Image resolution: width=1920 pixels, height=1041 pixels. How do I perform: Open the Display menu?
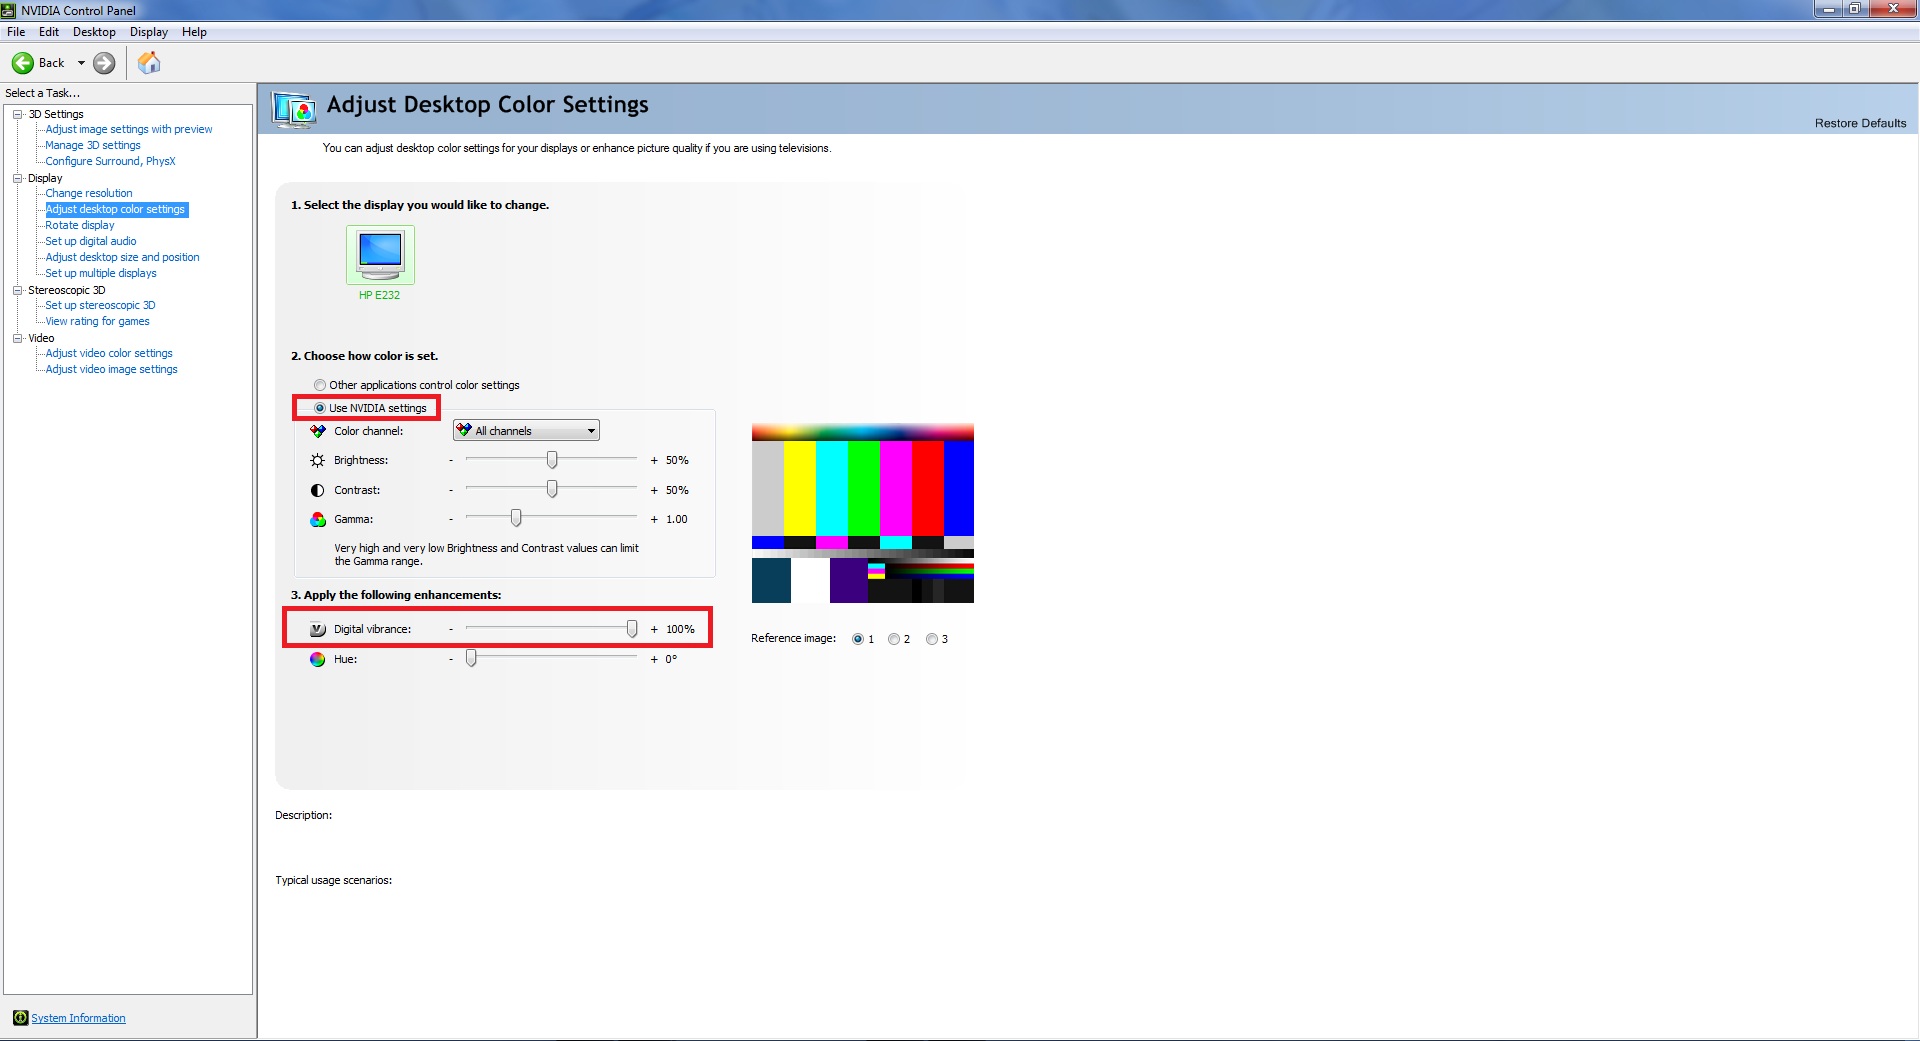click(149, 32)
